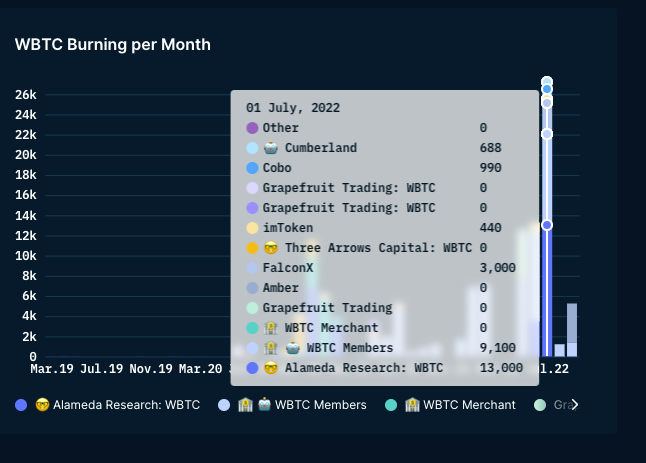Screen dimensions: 646x463
Task: Click the blue Cobo dot in tooltip
Action: (x=252, y=168)
